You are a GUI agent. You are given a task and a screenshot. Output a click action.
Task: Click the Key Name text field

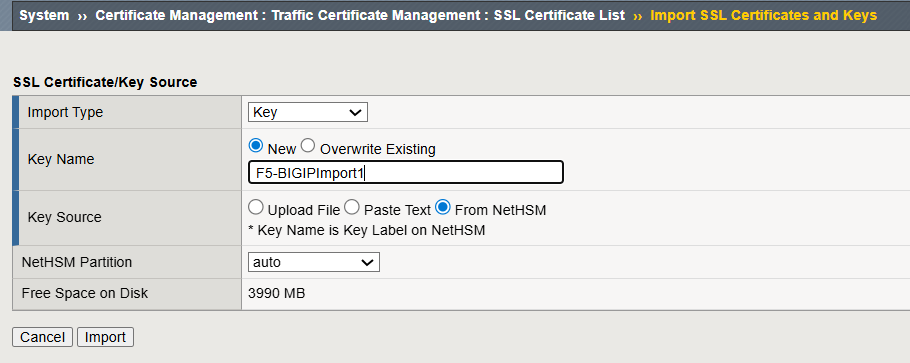[x=406, y=172]
